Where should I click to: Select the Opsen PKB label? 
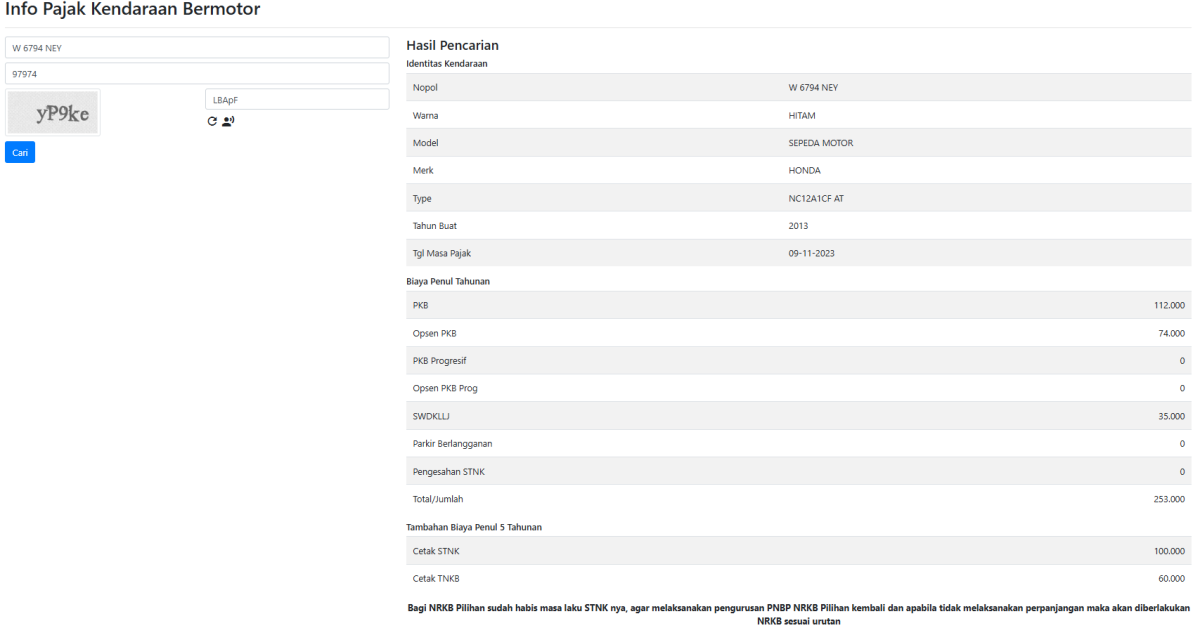coord(435,333)
